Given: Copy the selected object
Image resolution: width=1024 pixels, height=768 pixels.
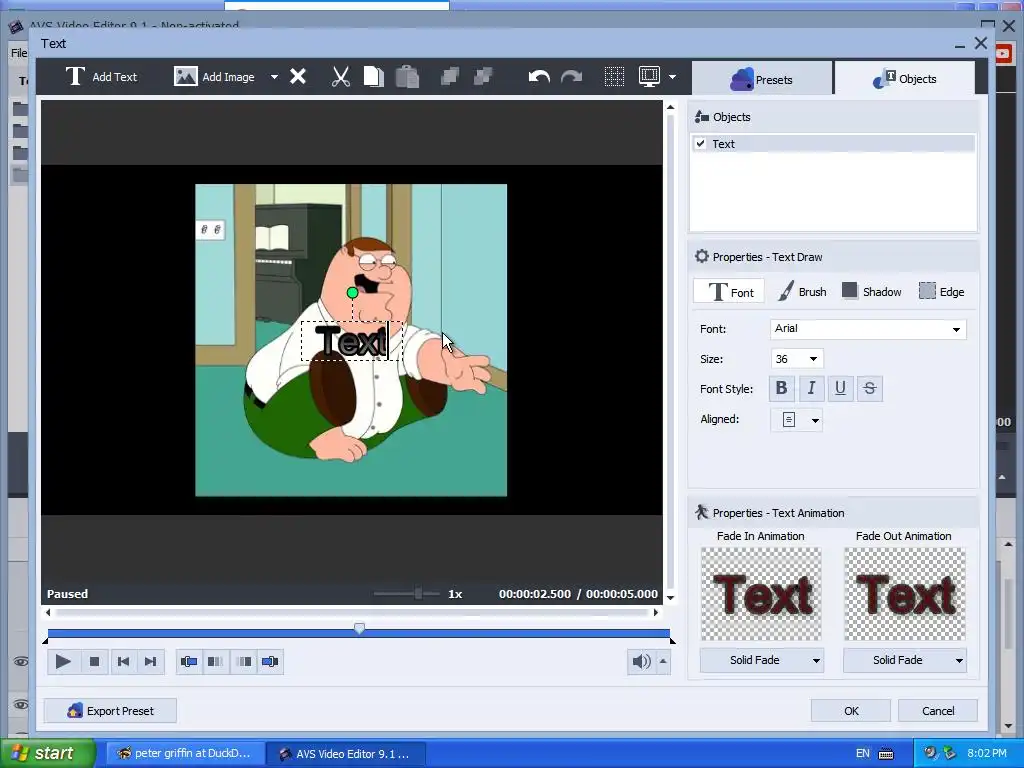Looking at the screenshot, I should point(374,77).
